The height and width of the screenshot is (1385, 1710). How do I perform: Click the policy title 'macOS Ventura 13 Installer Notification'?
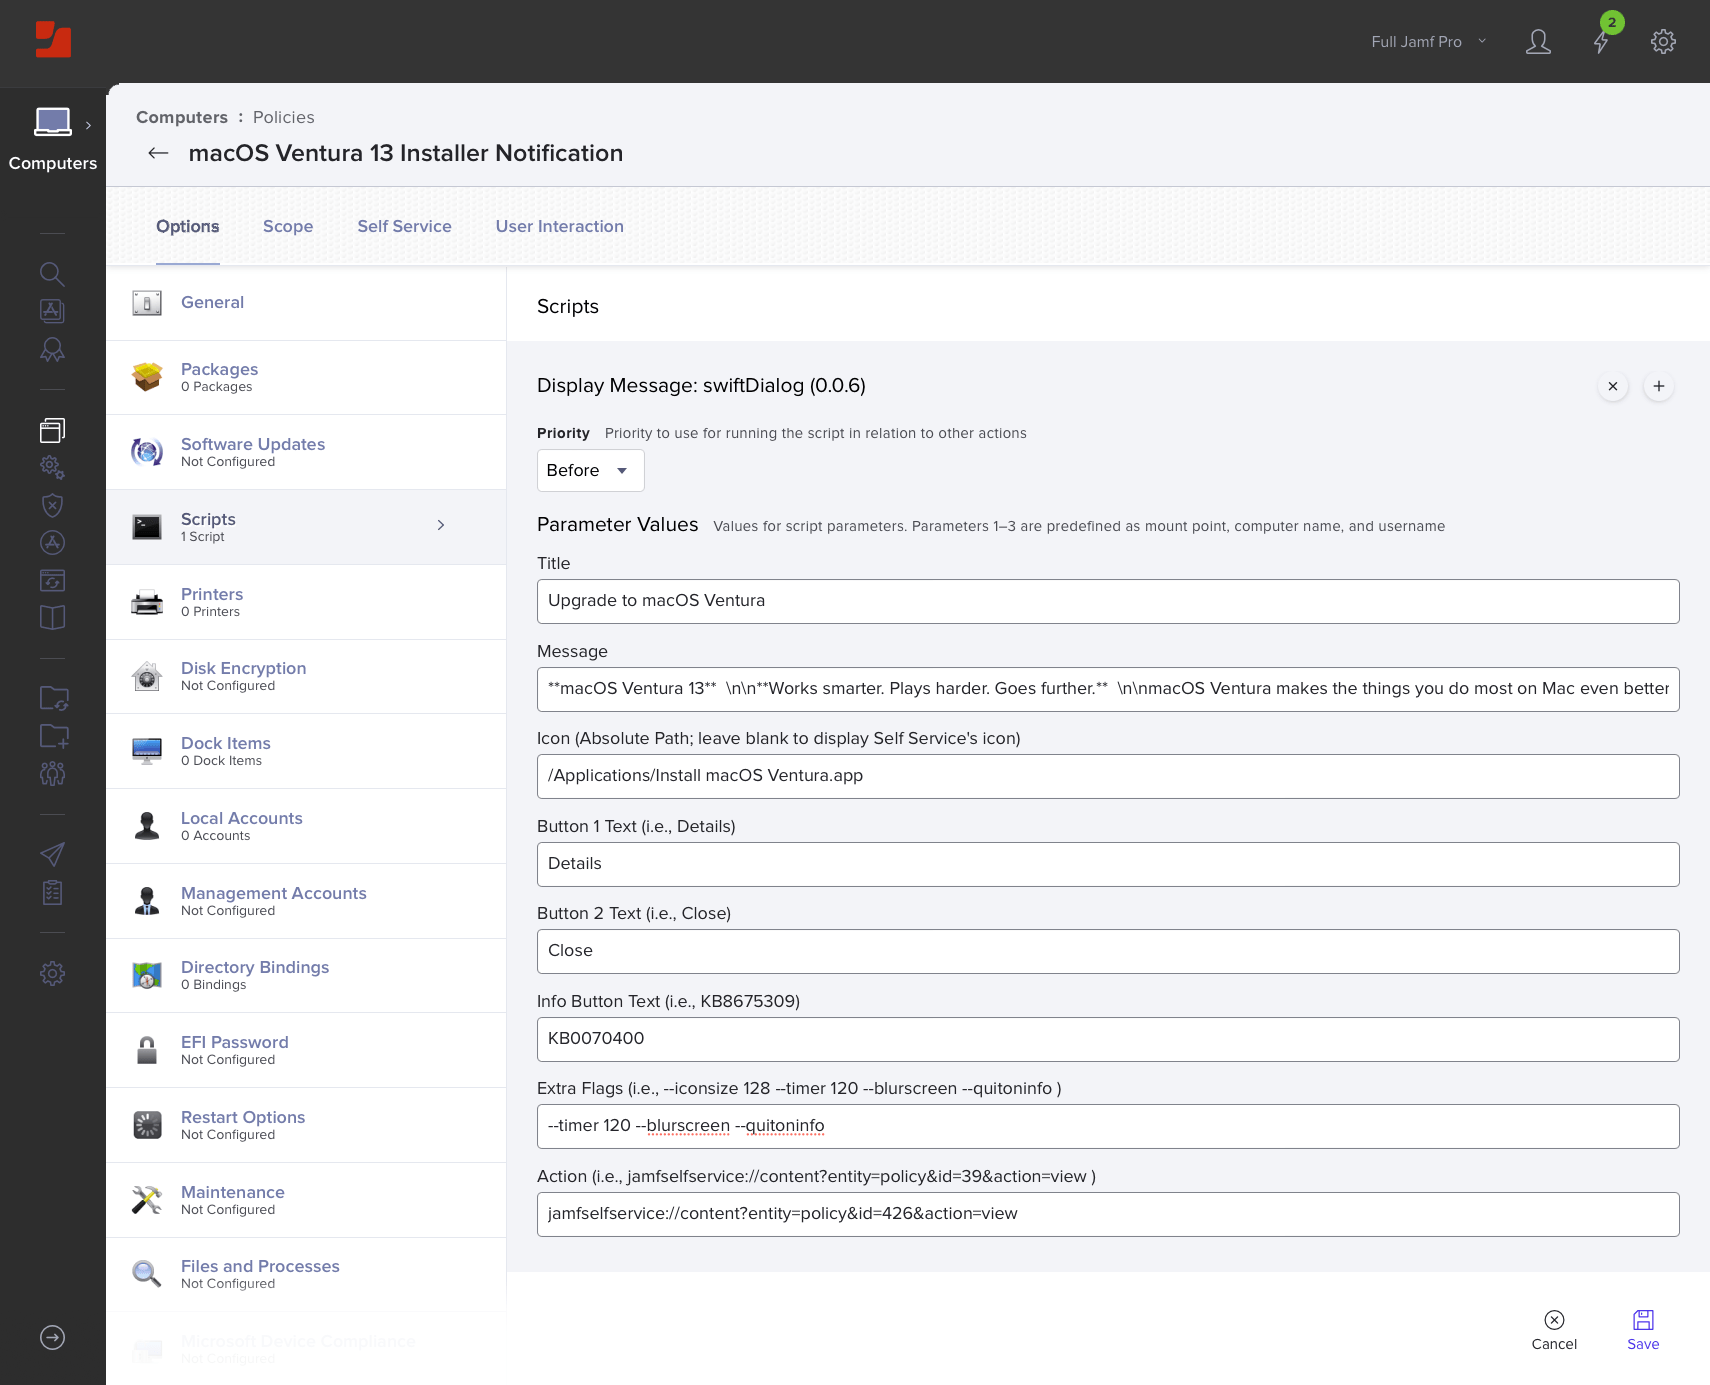(x=405, y=153)
